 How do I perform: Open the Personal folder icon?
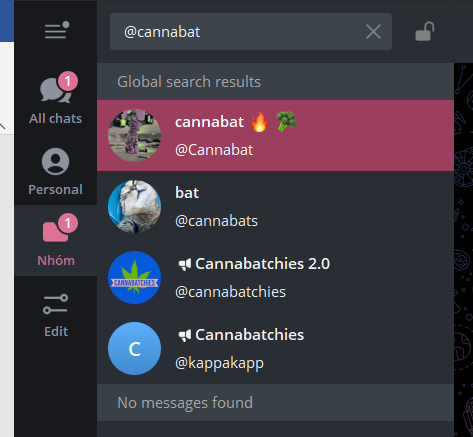[x=55, y=162]
